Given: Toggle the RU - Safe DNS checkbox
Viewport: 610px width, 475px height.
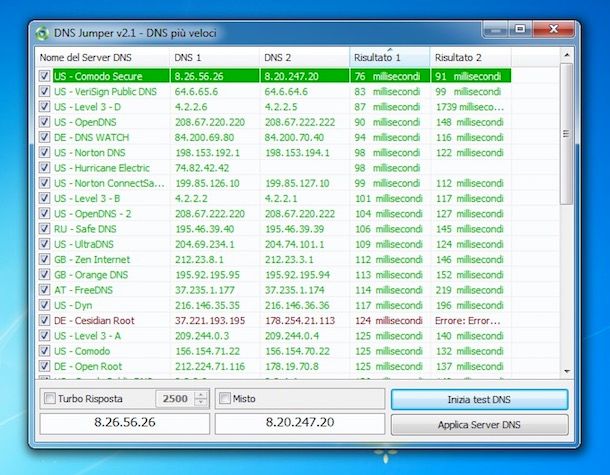Looking at the screenshot, I should [x=44, y=229].
